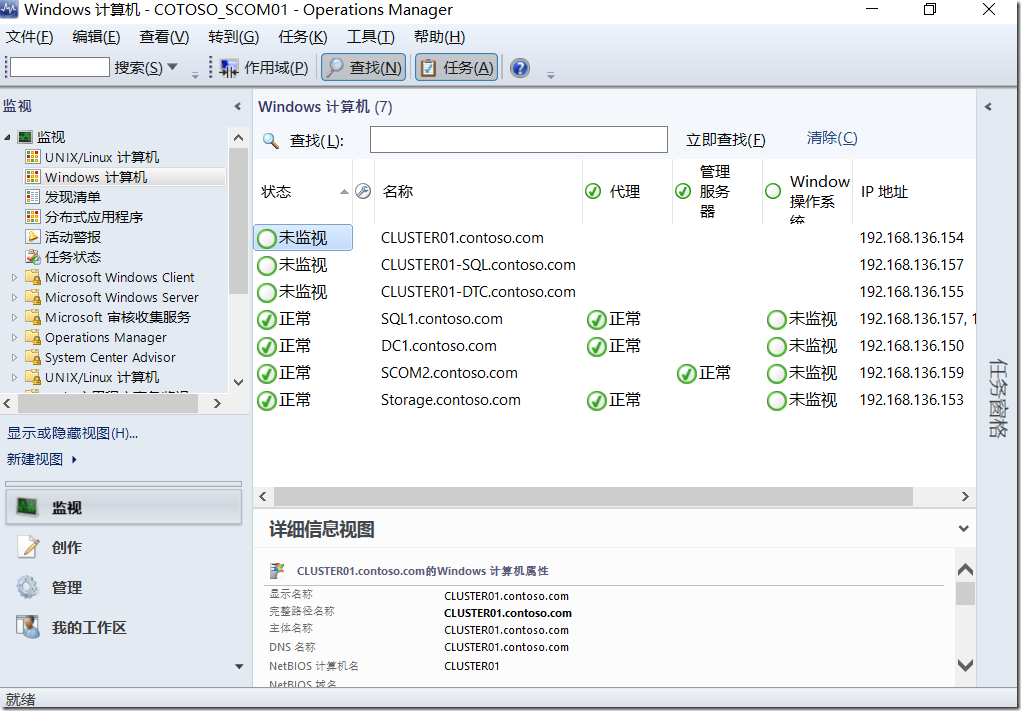
Task: Collapse the 监视 navigation pane arrow
Action: click(238, 106)
